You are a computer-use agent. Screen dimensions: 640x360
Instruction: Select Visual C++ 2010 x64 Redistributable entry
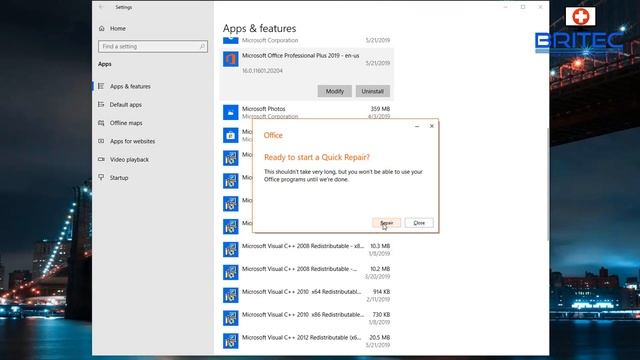click(x=306, y=295)
